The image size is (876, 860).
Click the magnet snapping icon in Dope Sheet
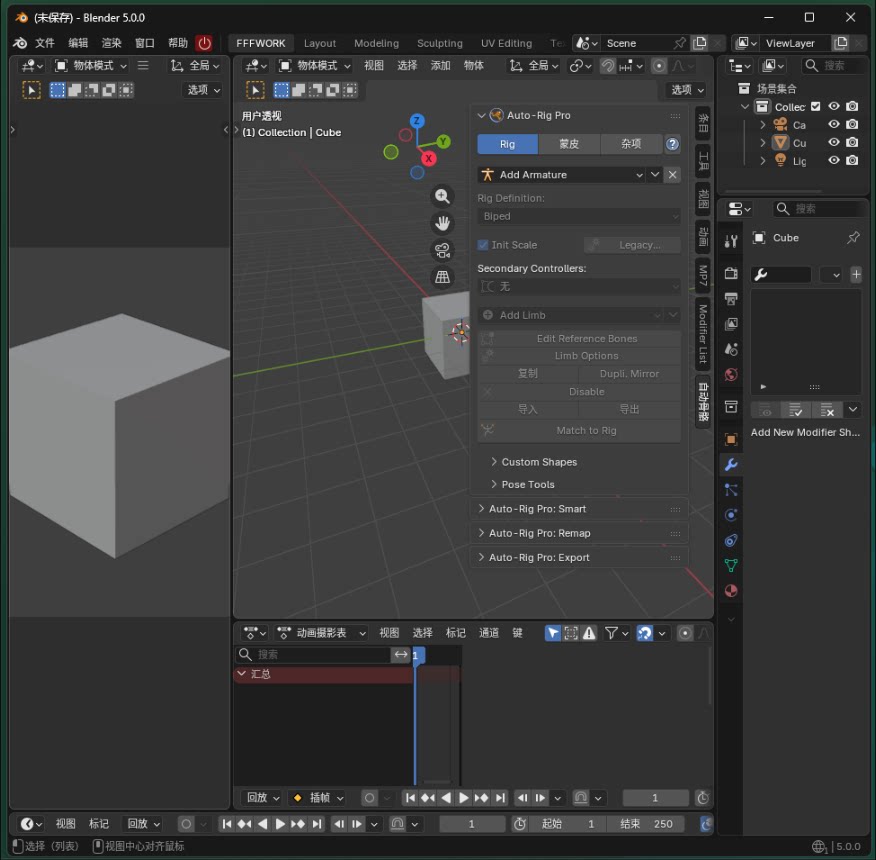[645, 632]
